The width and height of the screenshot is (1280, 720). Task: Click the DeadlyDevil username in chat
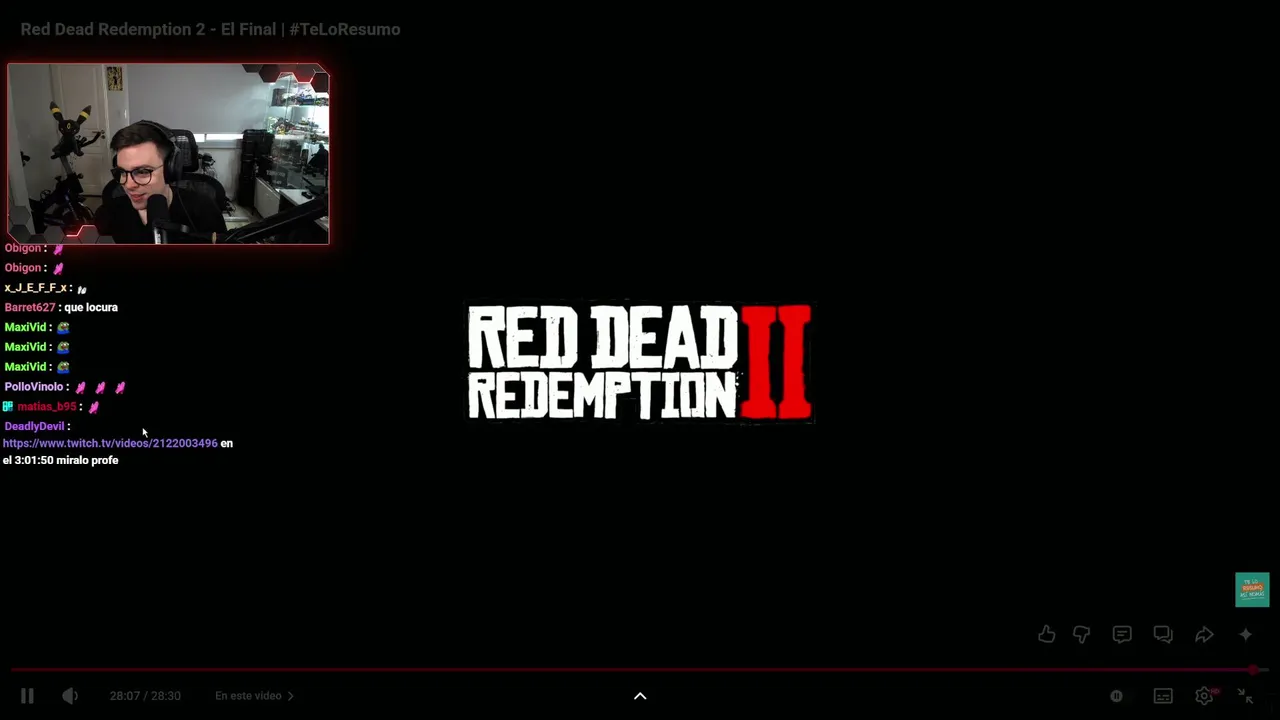point(34,426)
